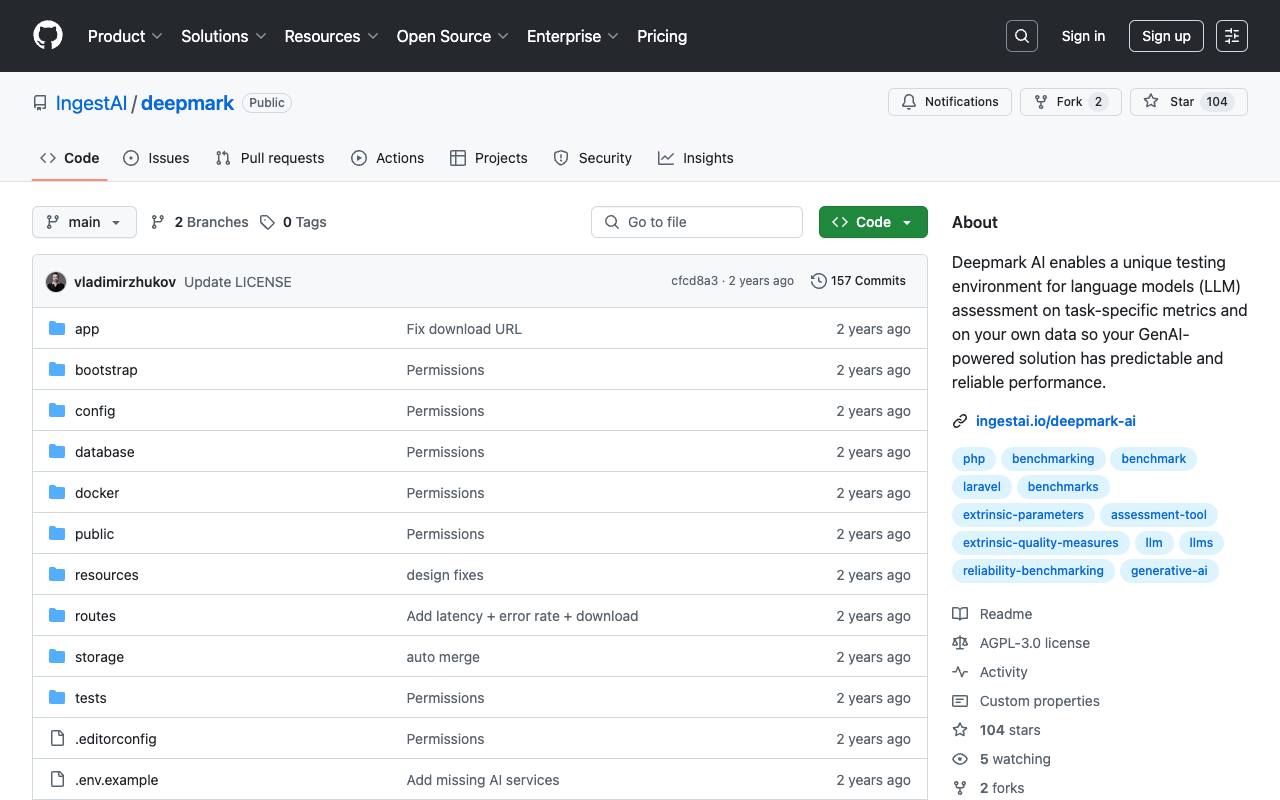Screen dimensions: 1280x800
Task: Select the reliability-benchmarking topic tag
Action: point(1033,571)
